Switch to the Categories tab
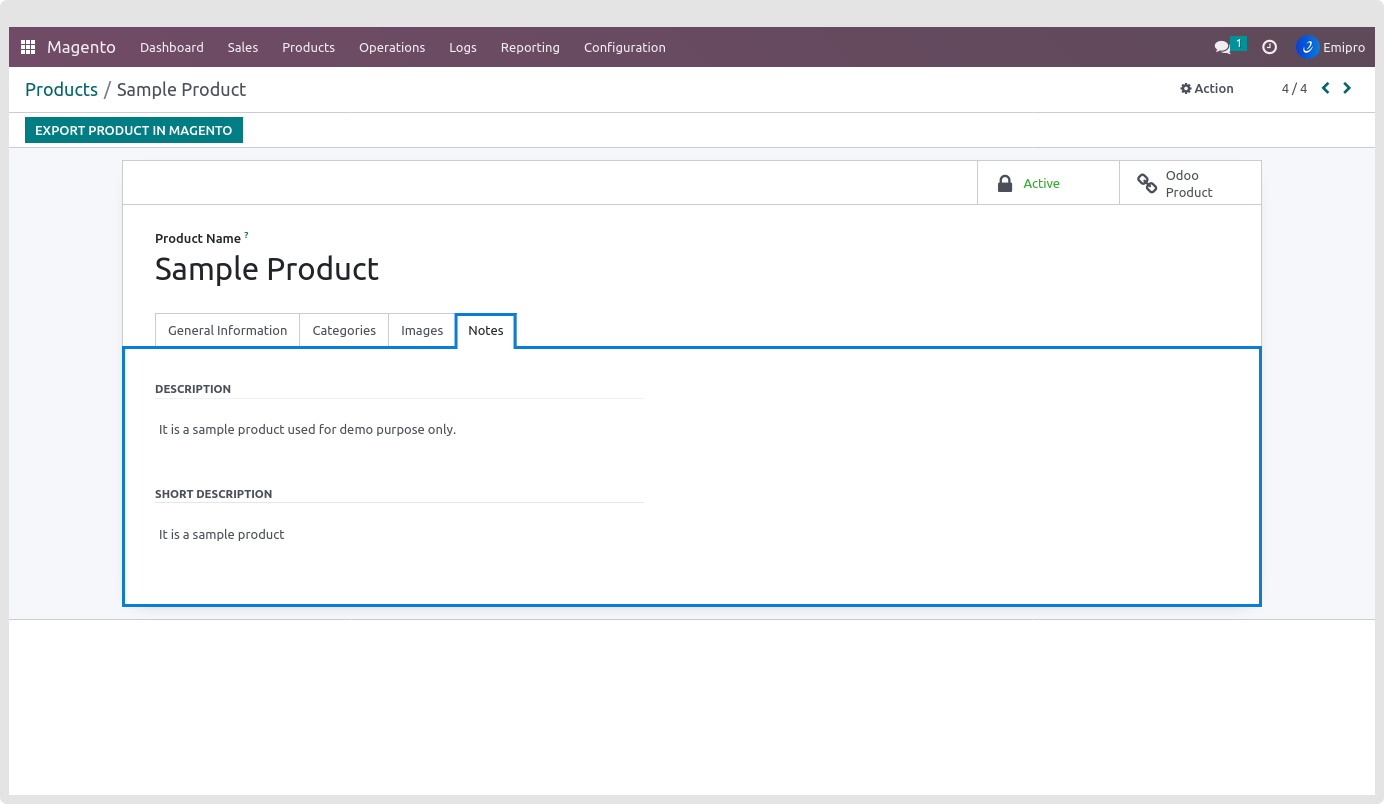Image resolution: width=1384 pixels, height=804 pixels. (x=344, y=330)
